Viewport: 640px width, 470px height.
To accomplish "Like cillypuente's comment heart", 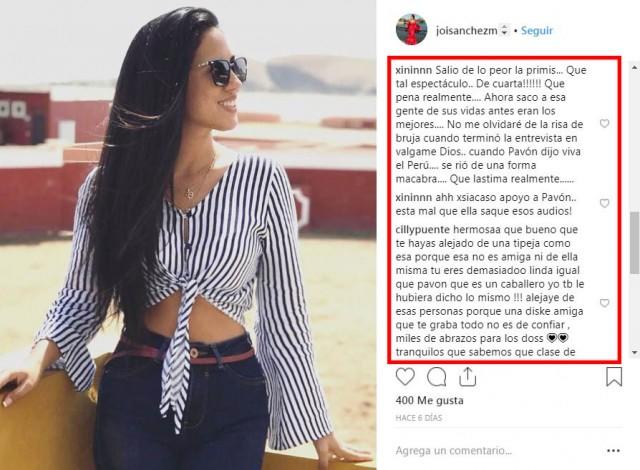I will tap(604, 303).
